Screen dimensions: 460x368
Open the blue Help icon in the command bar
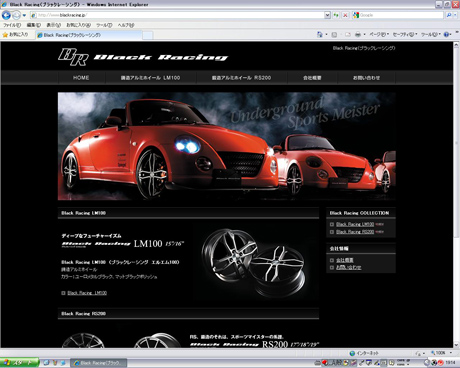447,34
